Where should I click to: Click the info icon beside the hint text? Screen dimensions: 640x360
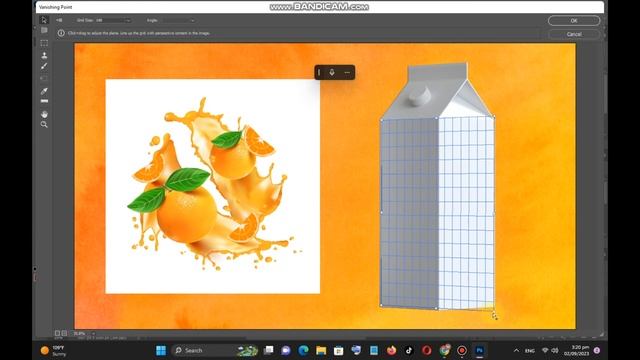61,33
